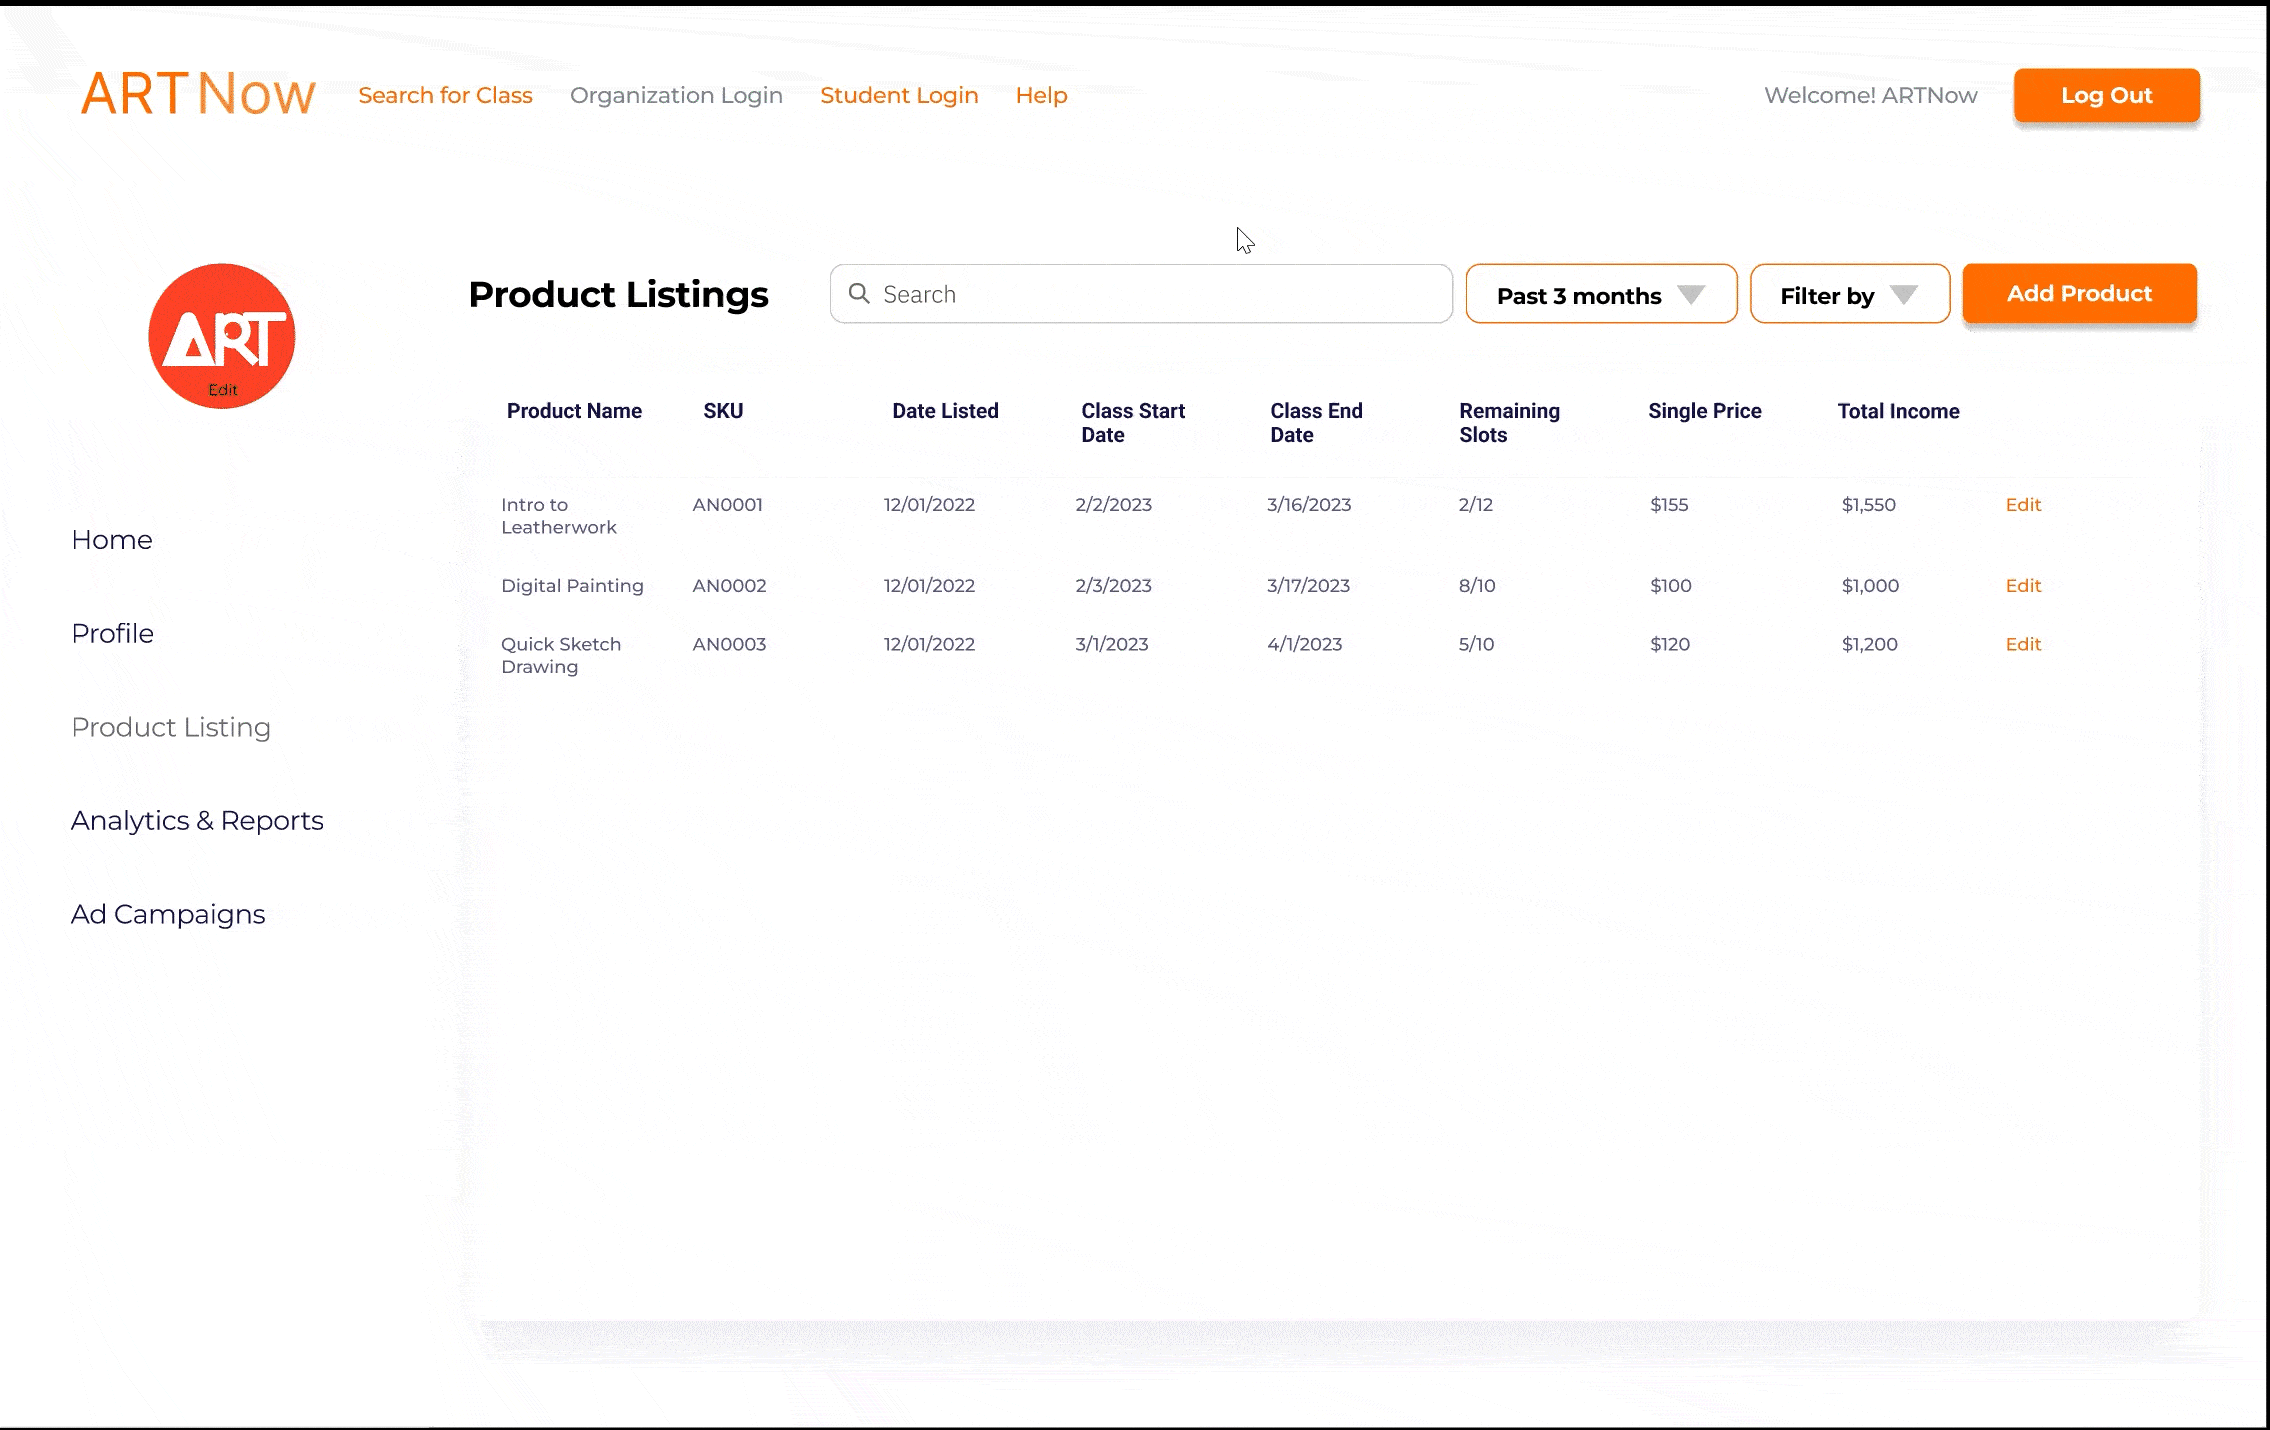This screenshot has width=2270, height=1430.
Task: Open the Past 3 months dropdown
Action: click(x=1601, y=294)
